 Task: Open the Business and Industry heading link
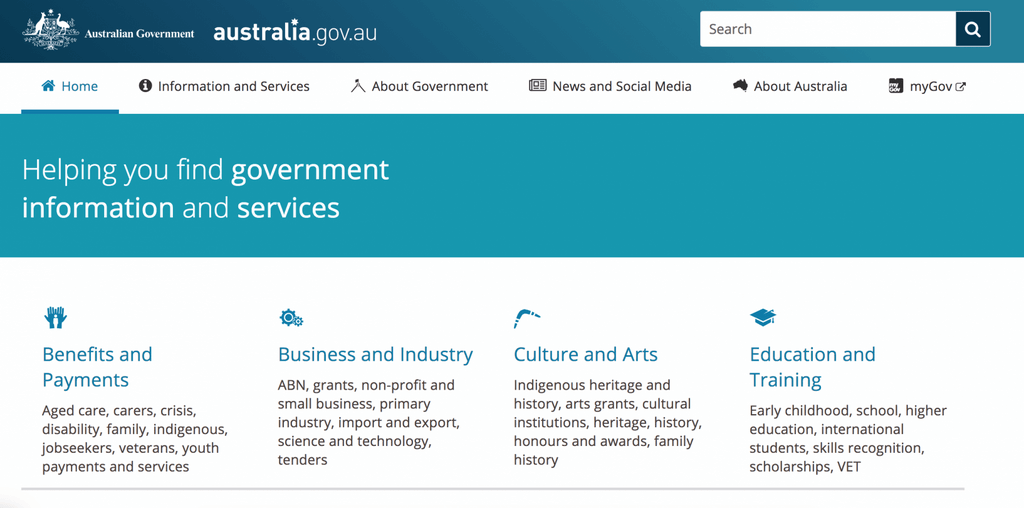click(375, 355)
